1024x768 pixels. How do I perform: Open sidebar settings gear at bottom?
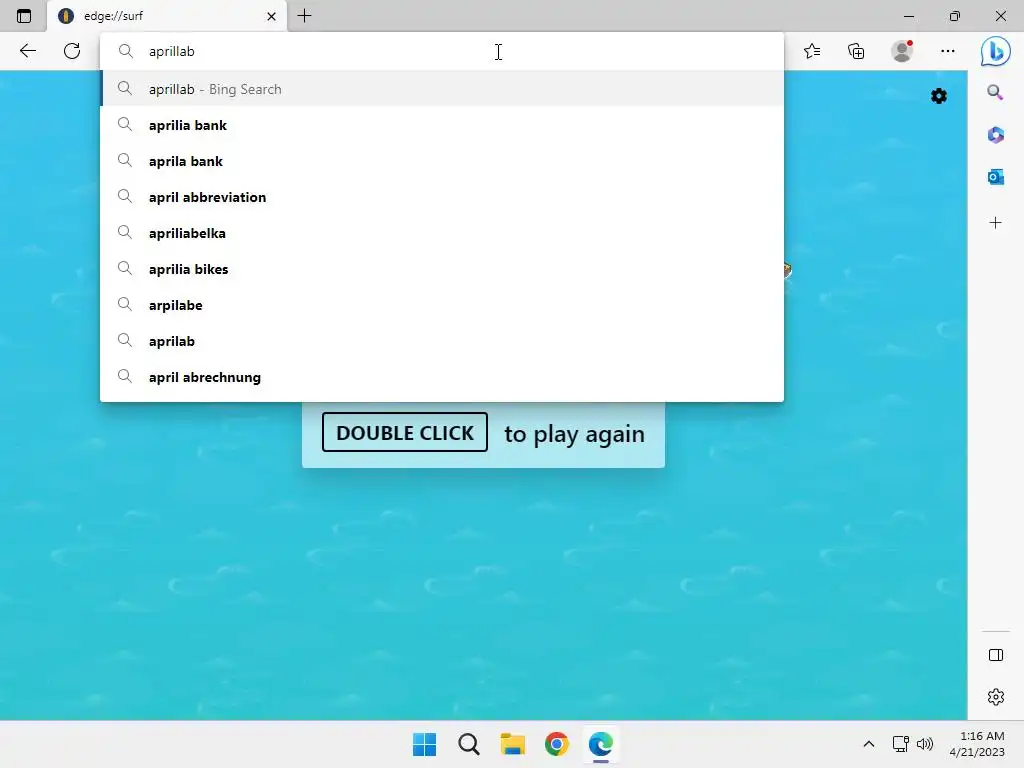[995, 697]
